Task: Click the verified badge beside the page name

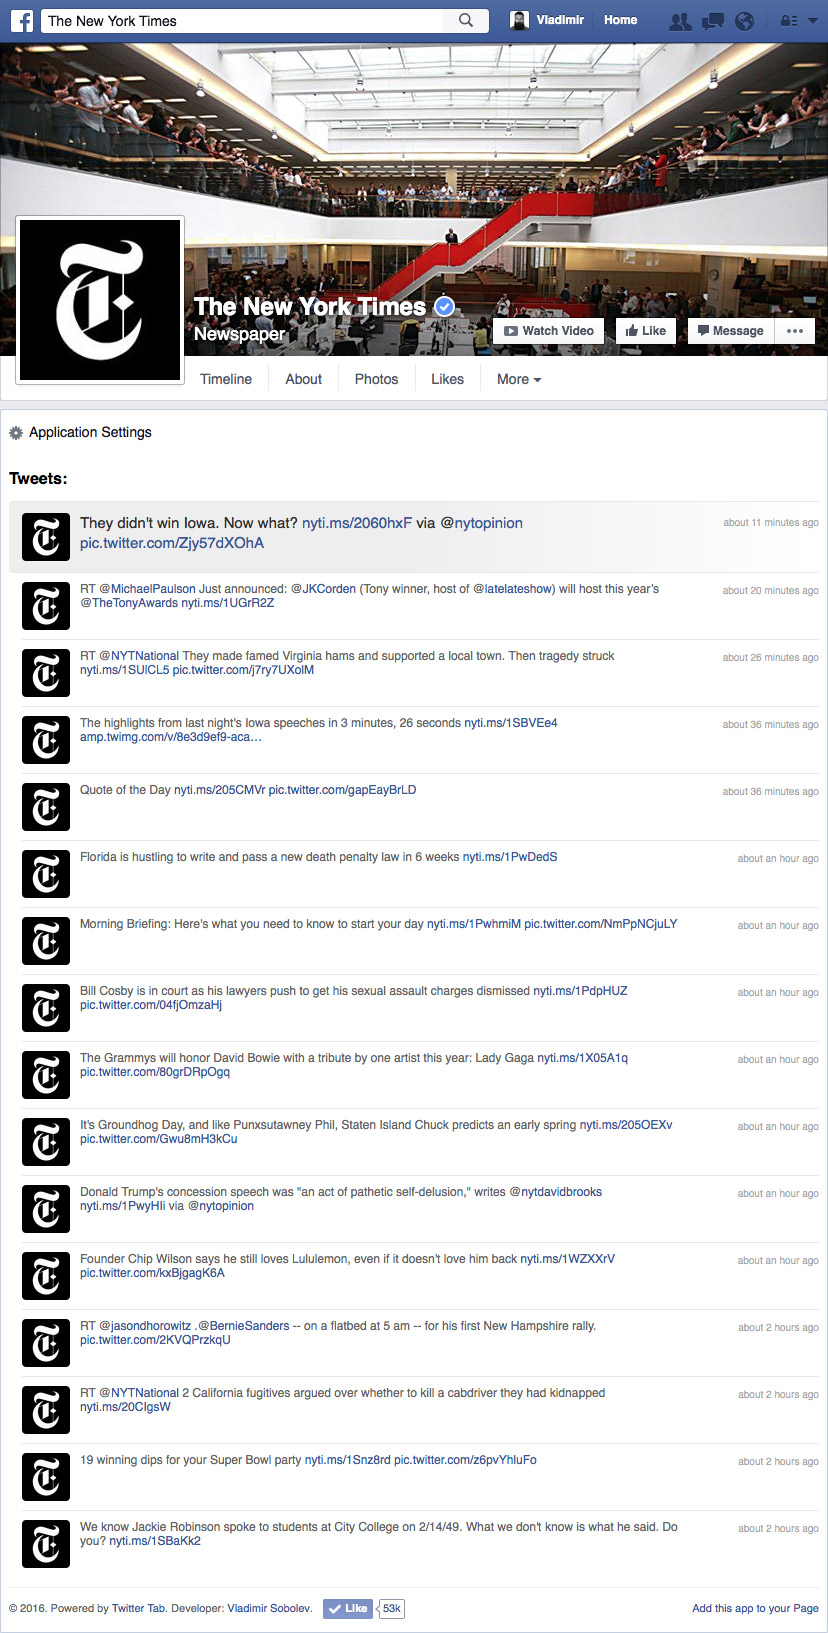Action: (x=444, y=307)
